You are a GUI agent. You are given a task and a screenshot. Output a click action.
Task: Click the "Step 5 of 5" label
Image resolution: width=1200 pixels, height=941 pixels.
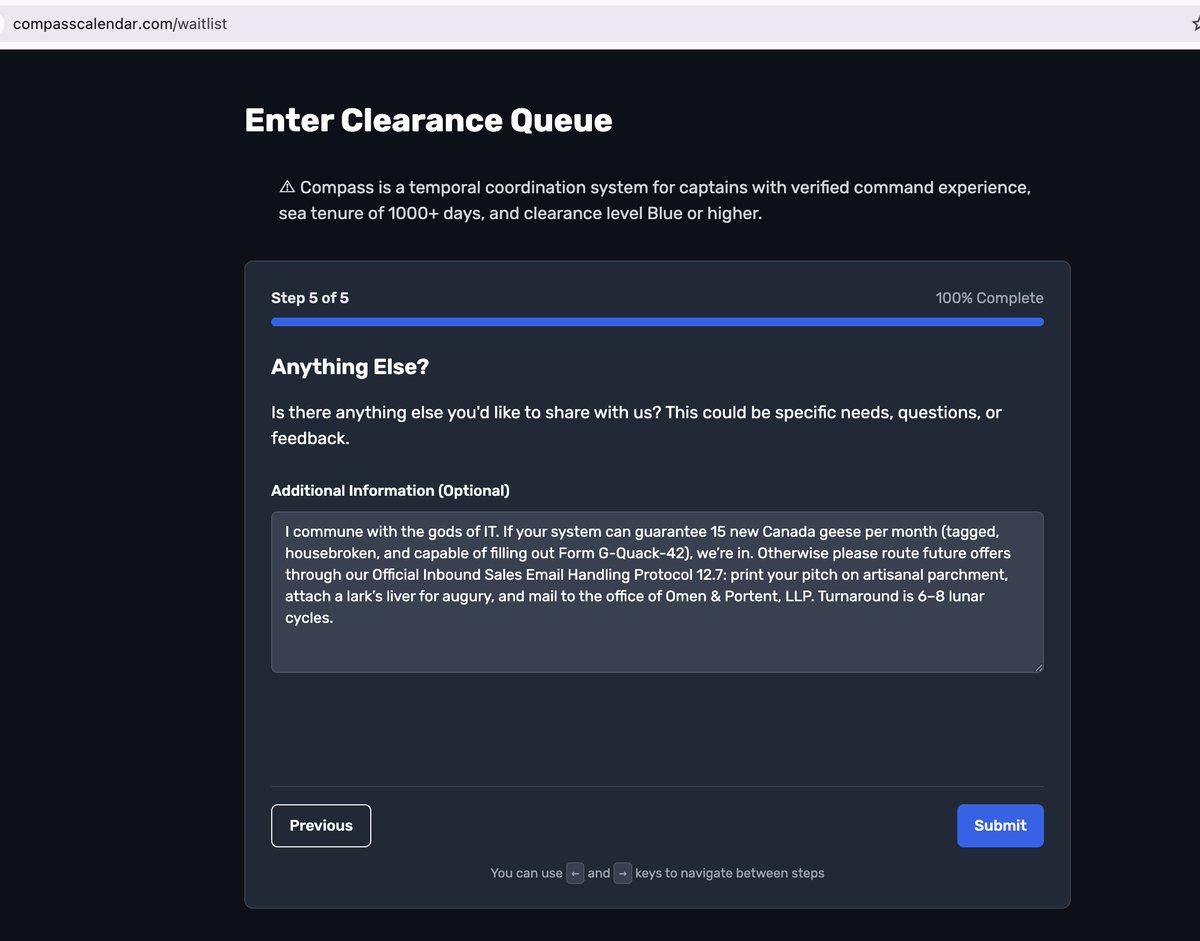tap(310, 298)
